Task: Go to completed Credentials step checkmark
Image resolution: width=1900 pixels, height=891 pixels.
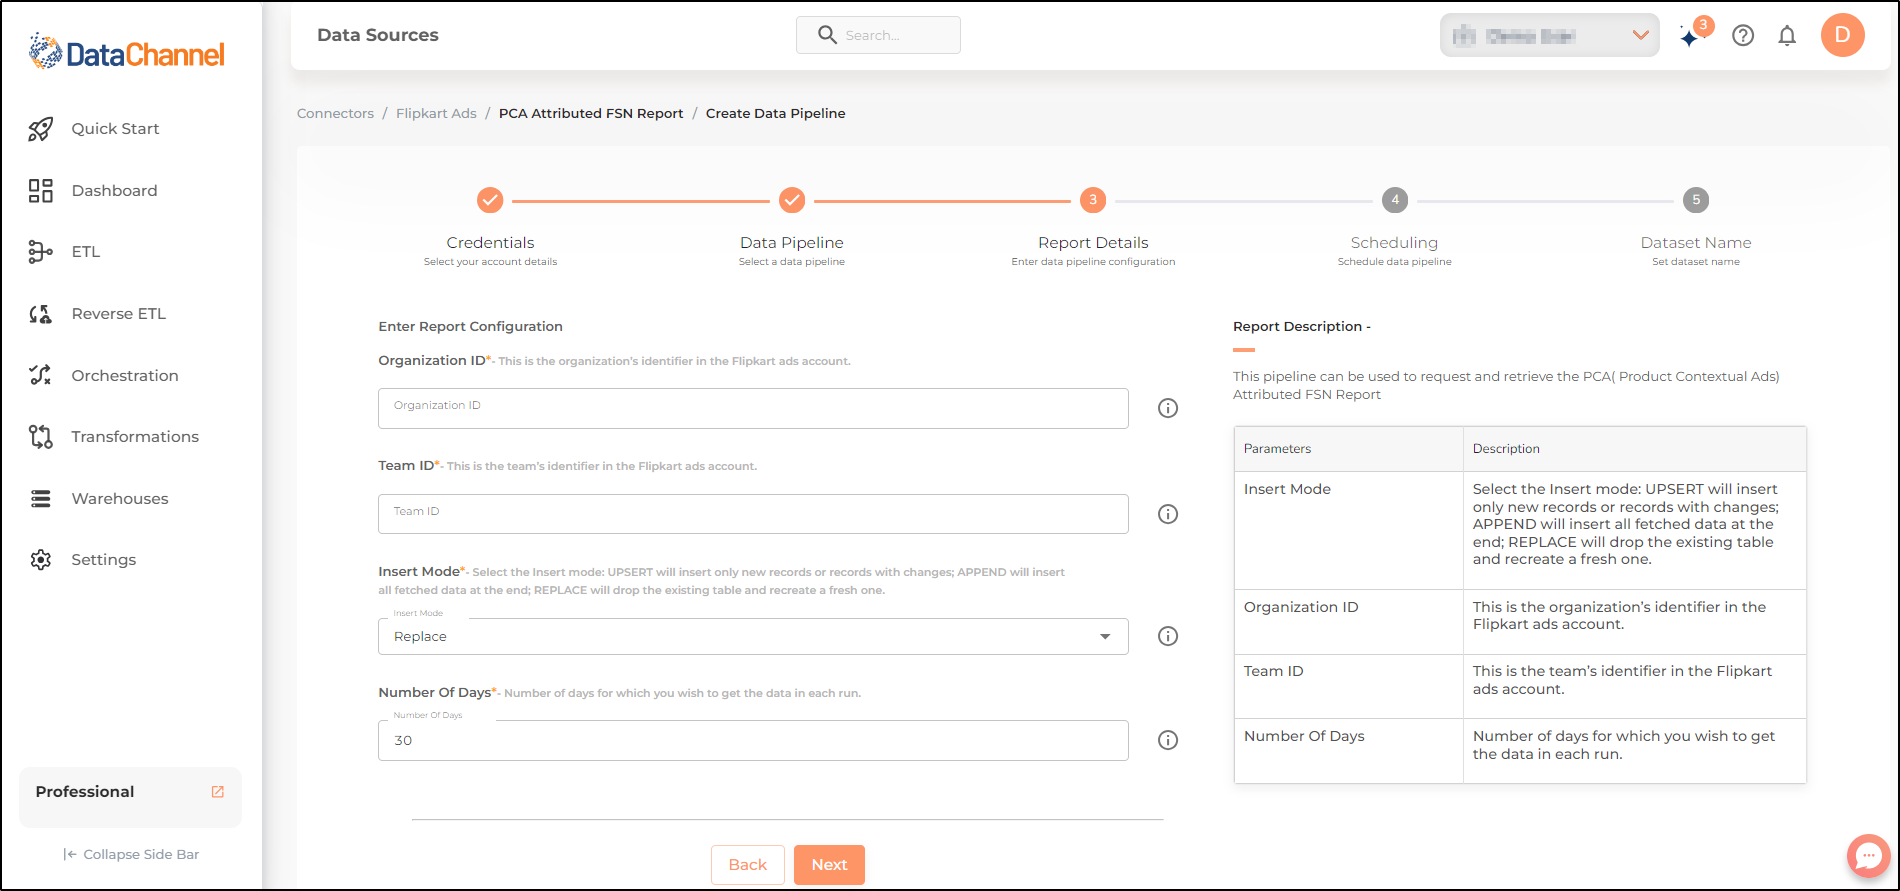Action: [x=490, y=201]
